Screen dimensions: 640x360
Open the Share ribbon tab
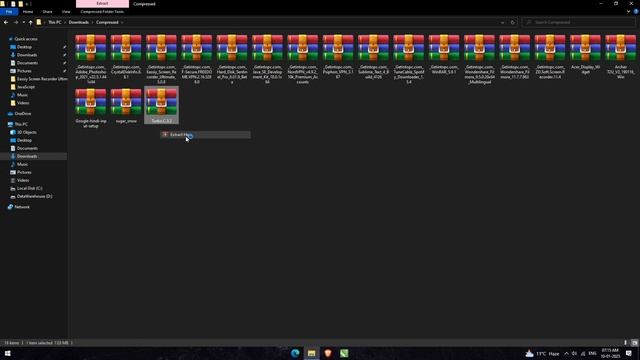pyautogui.click(x=47, y=12)
